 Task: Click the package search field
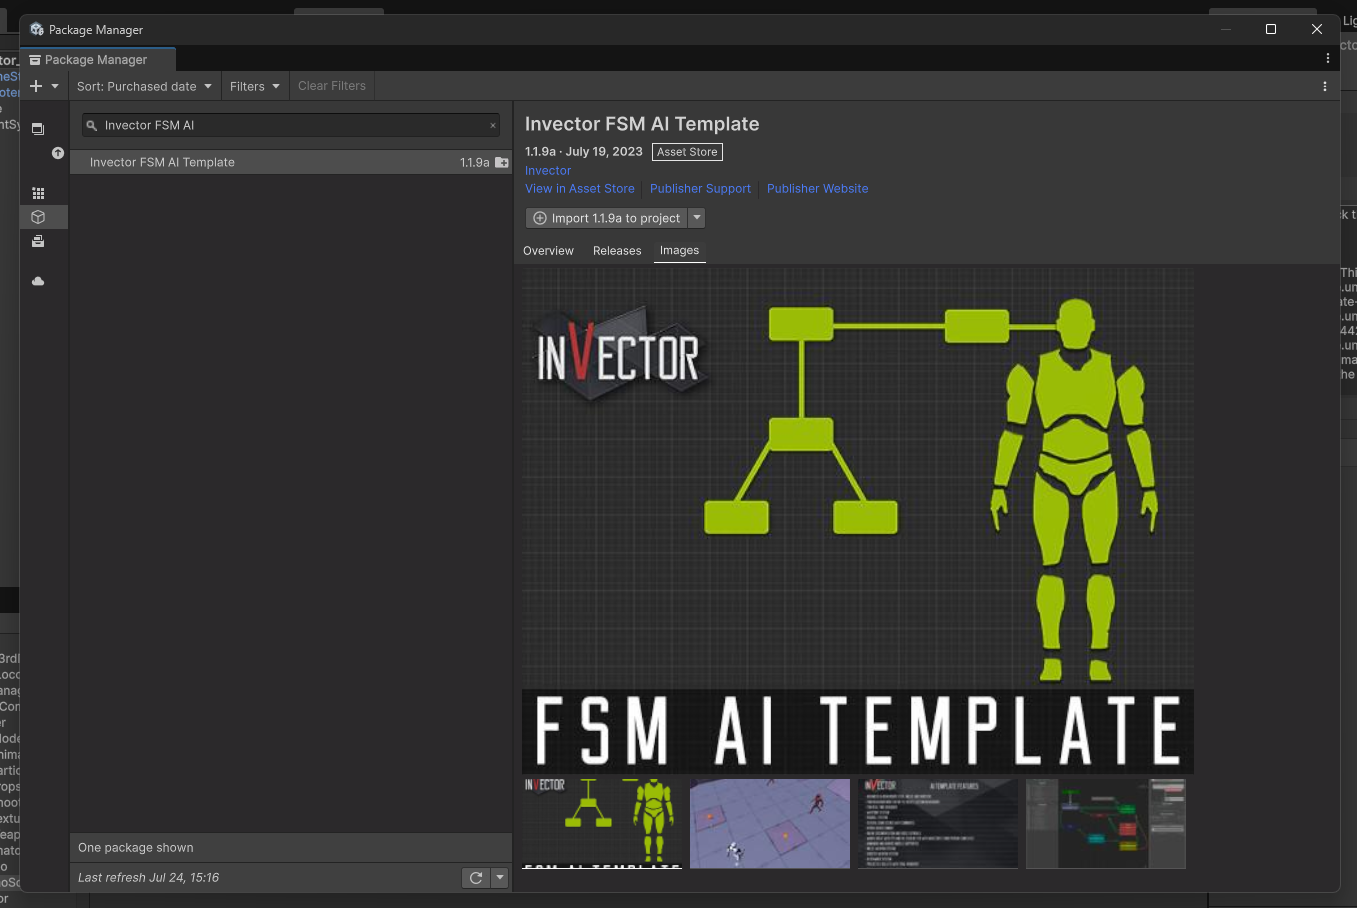(x=291, y=125)
